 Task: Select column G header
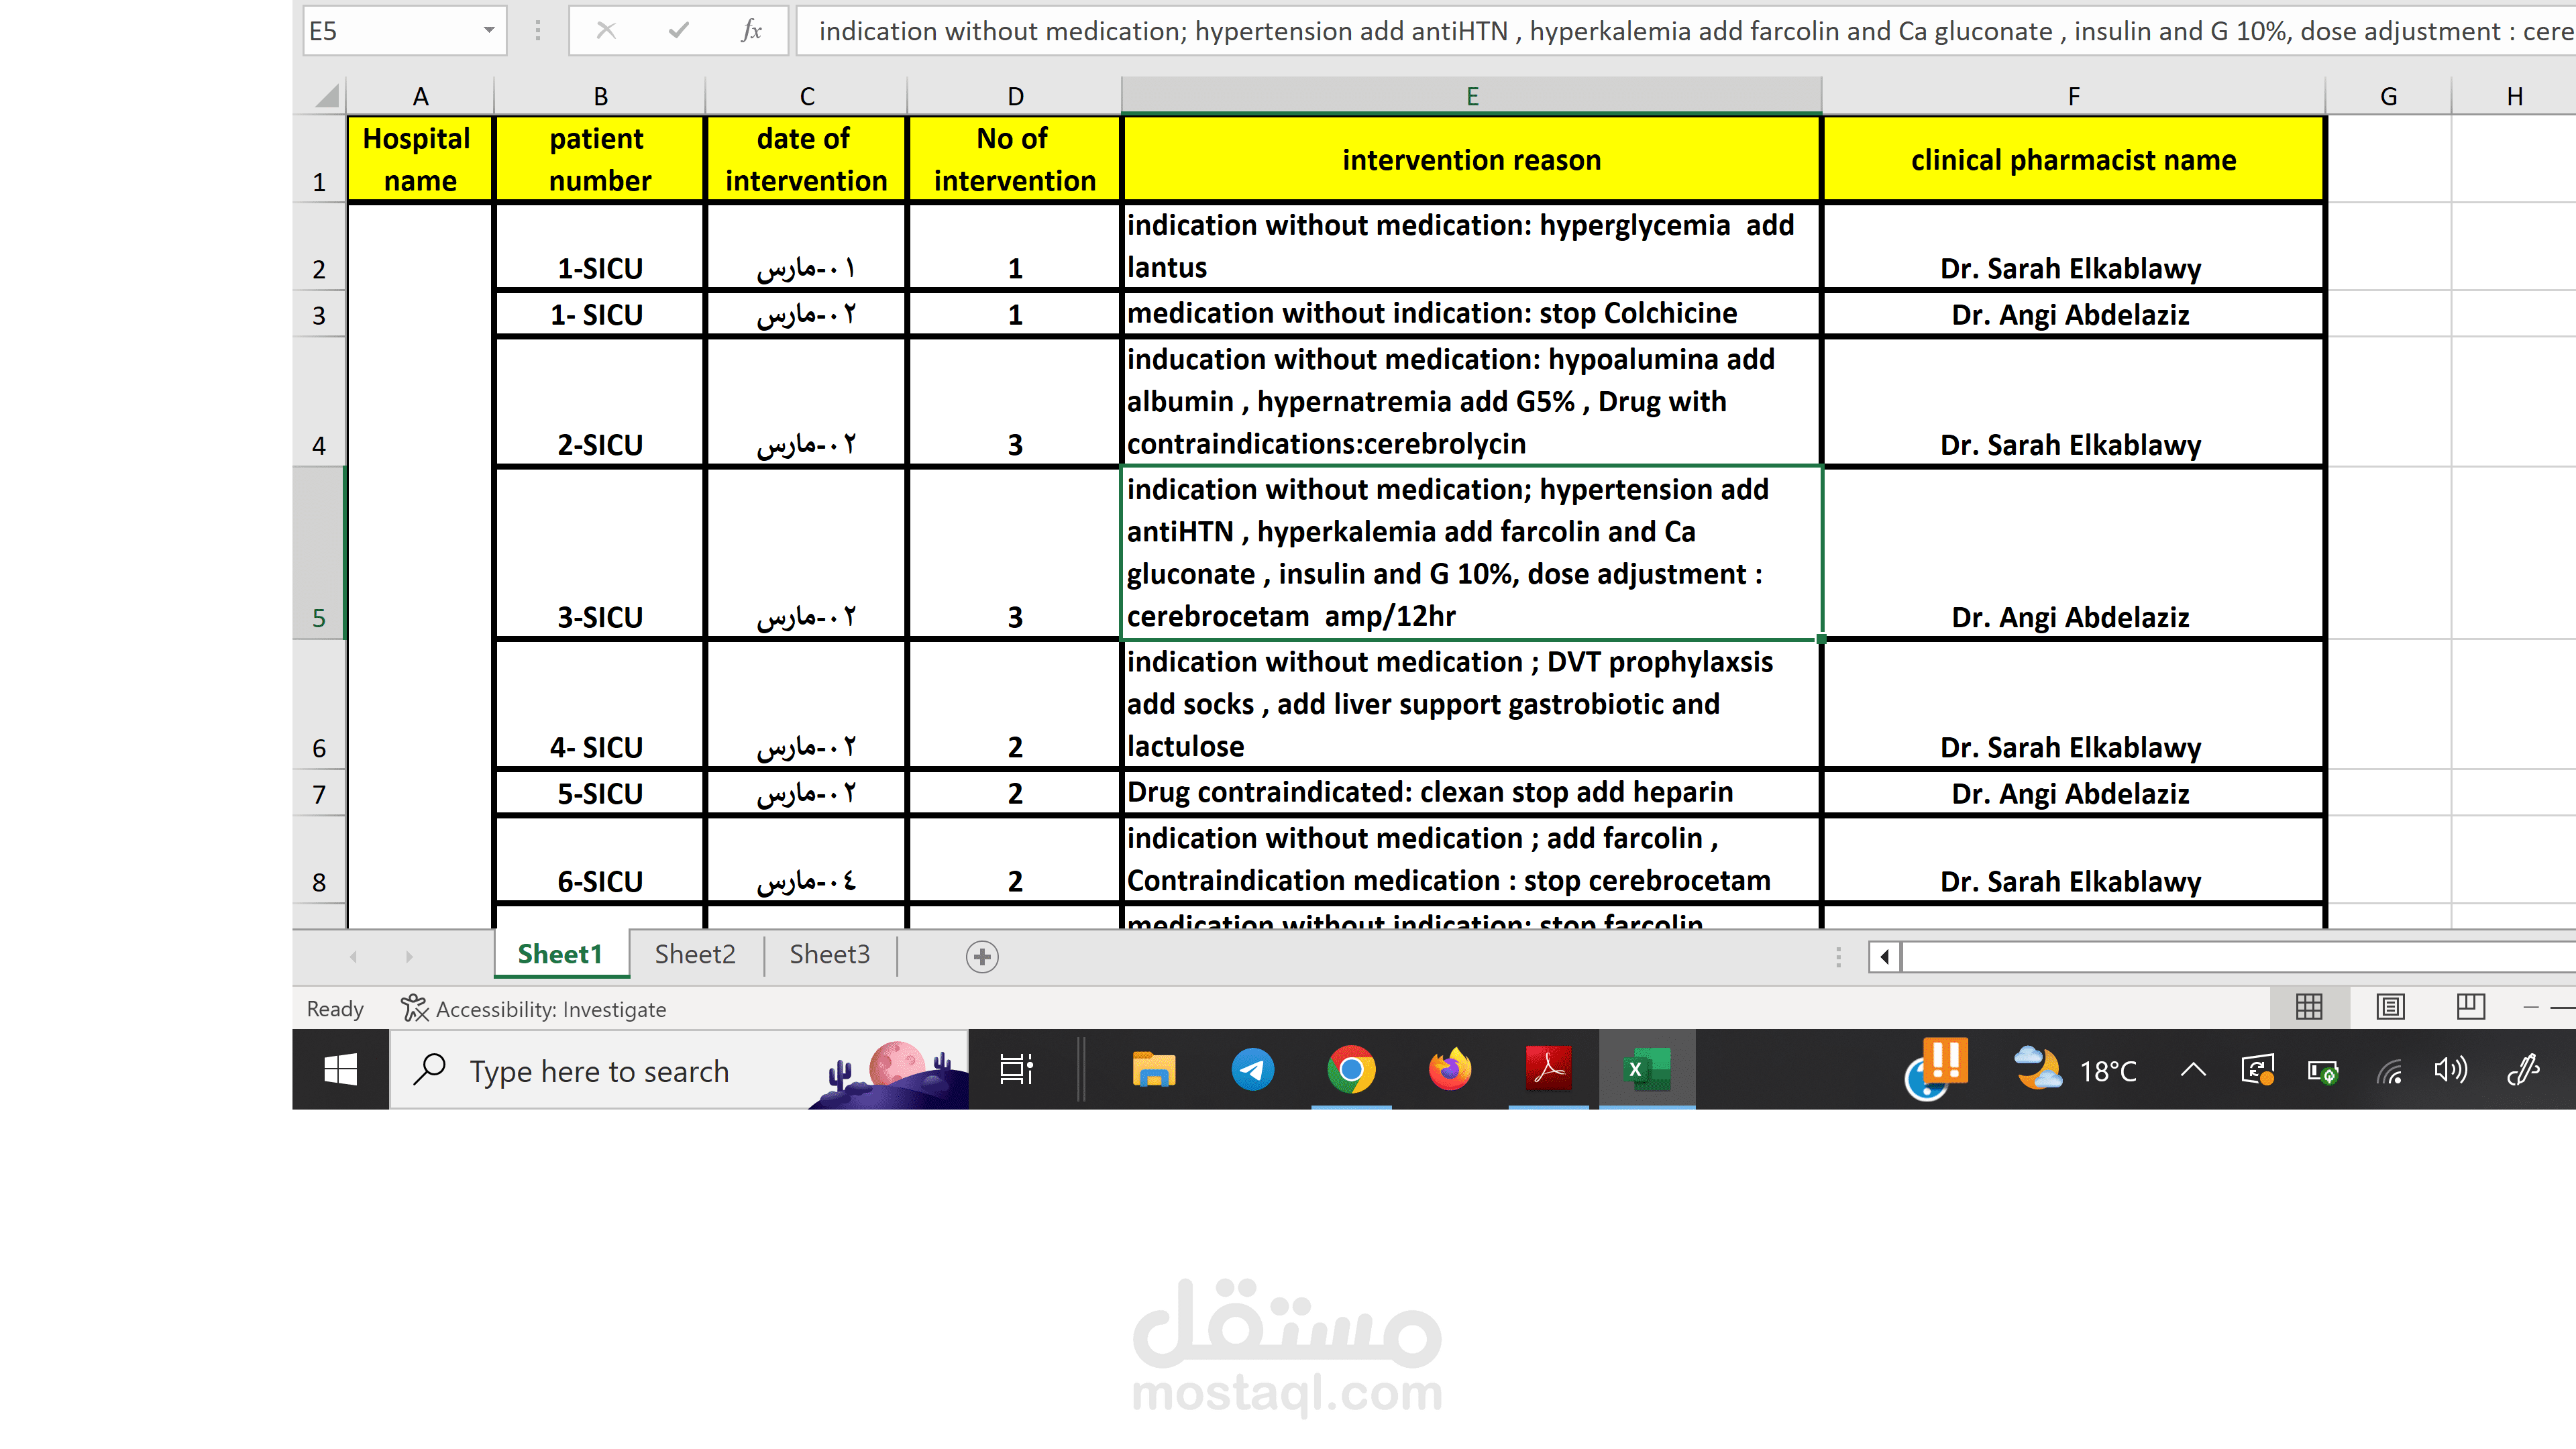pos(2389,96)
